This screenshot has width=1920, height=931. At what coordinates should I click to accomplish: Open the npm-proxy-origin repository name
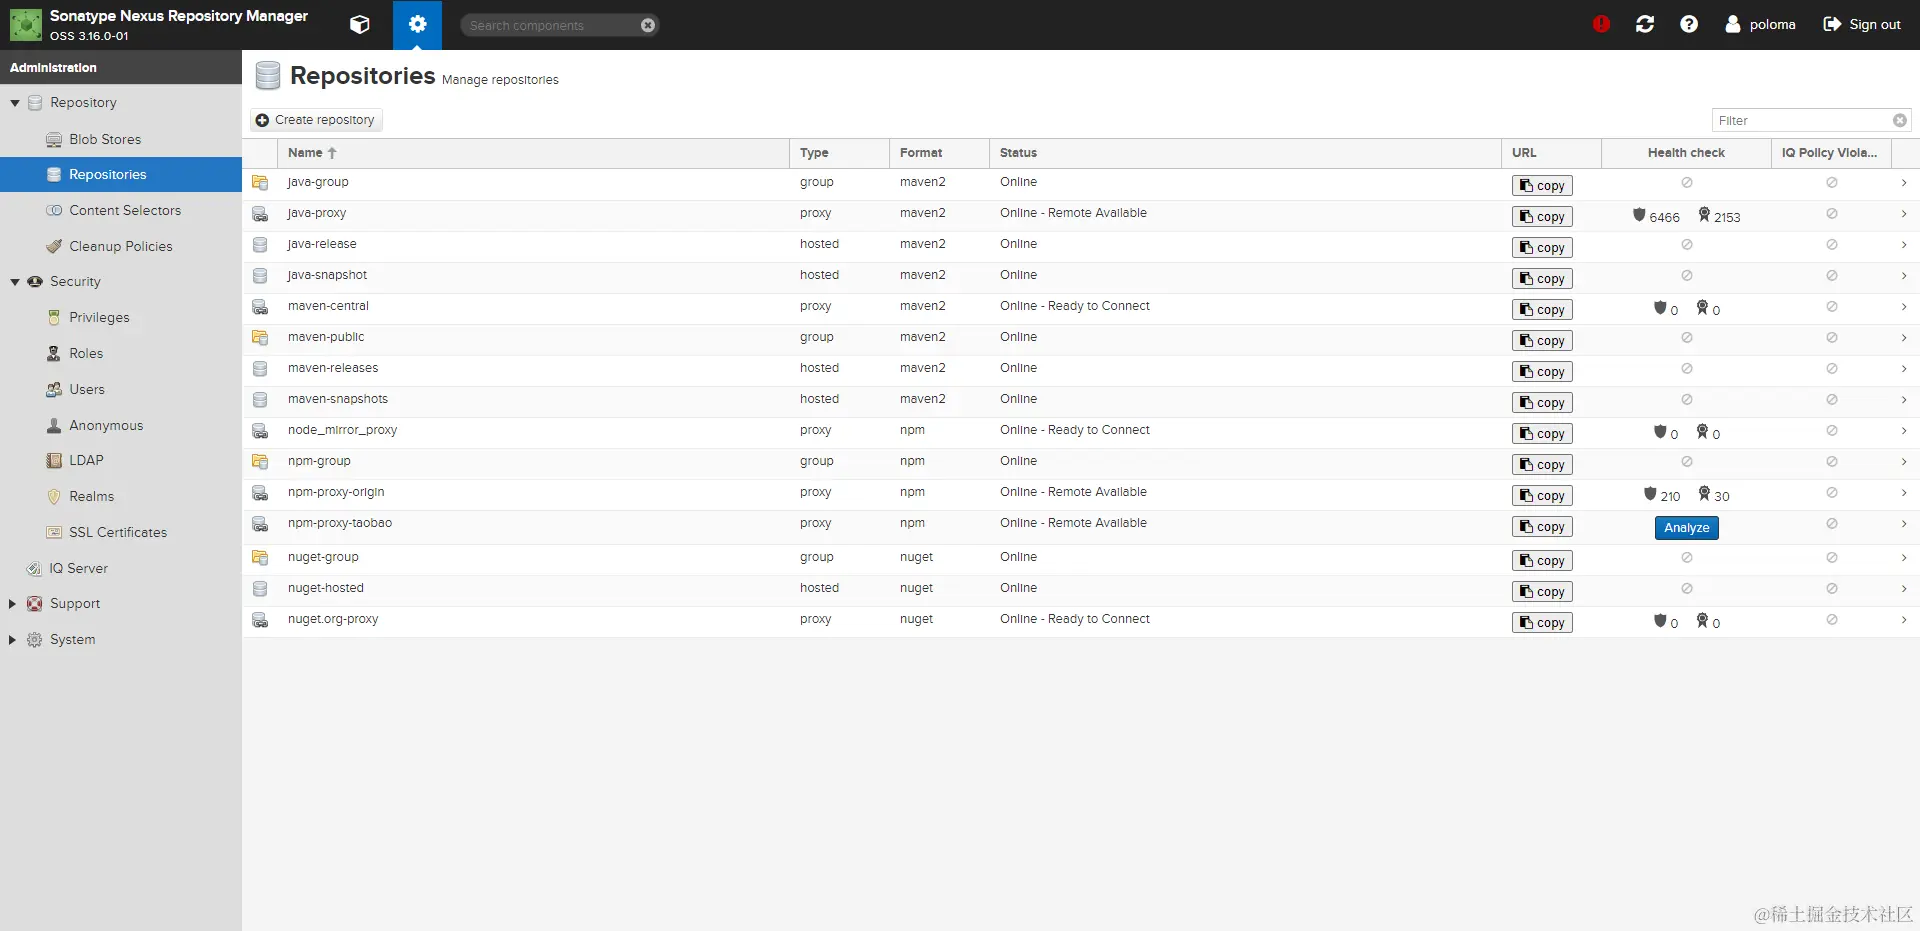[x=336, y=492]
